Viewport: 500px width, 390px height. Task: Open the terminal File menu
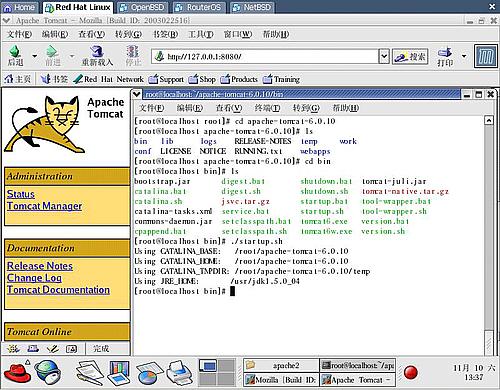152,108
